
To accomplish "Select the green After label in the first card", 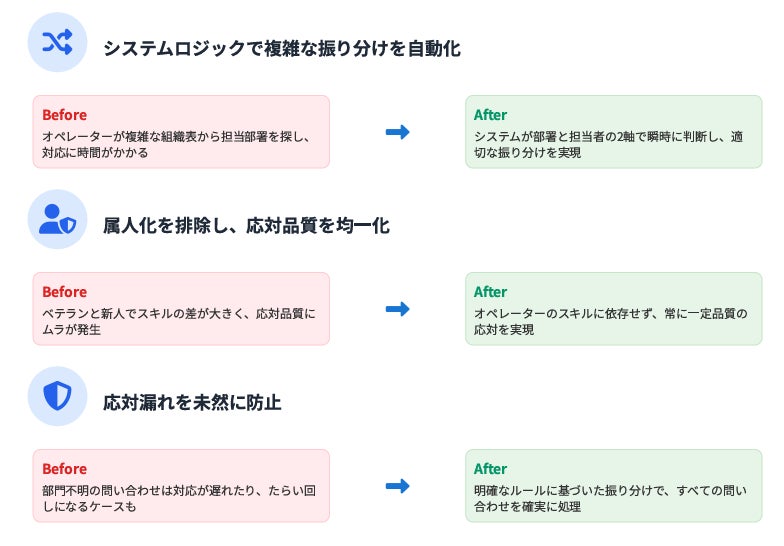I will point(490,115).
